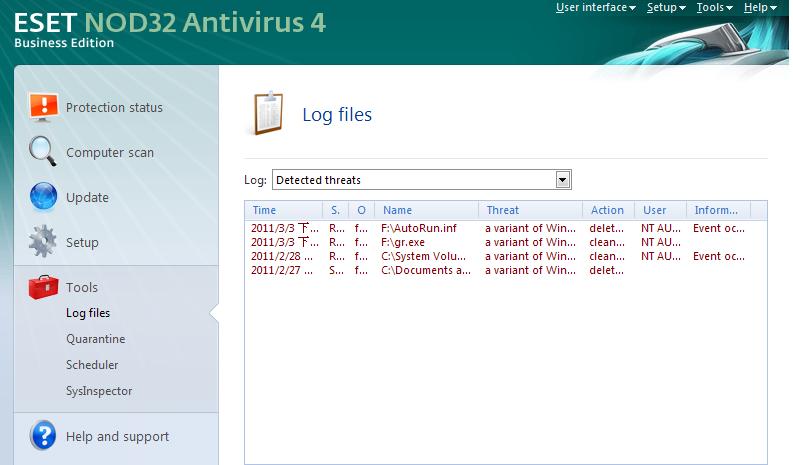Sort by the Threat column header

click(x=531, y=210)
